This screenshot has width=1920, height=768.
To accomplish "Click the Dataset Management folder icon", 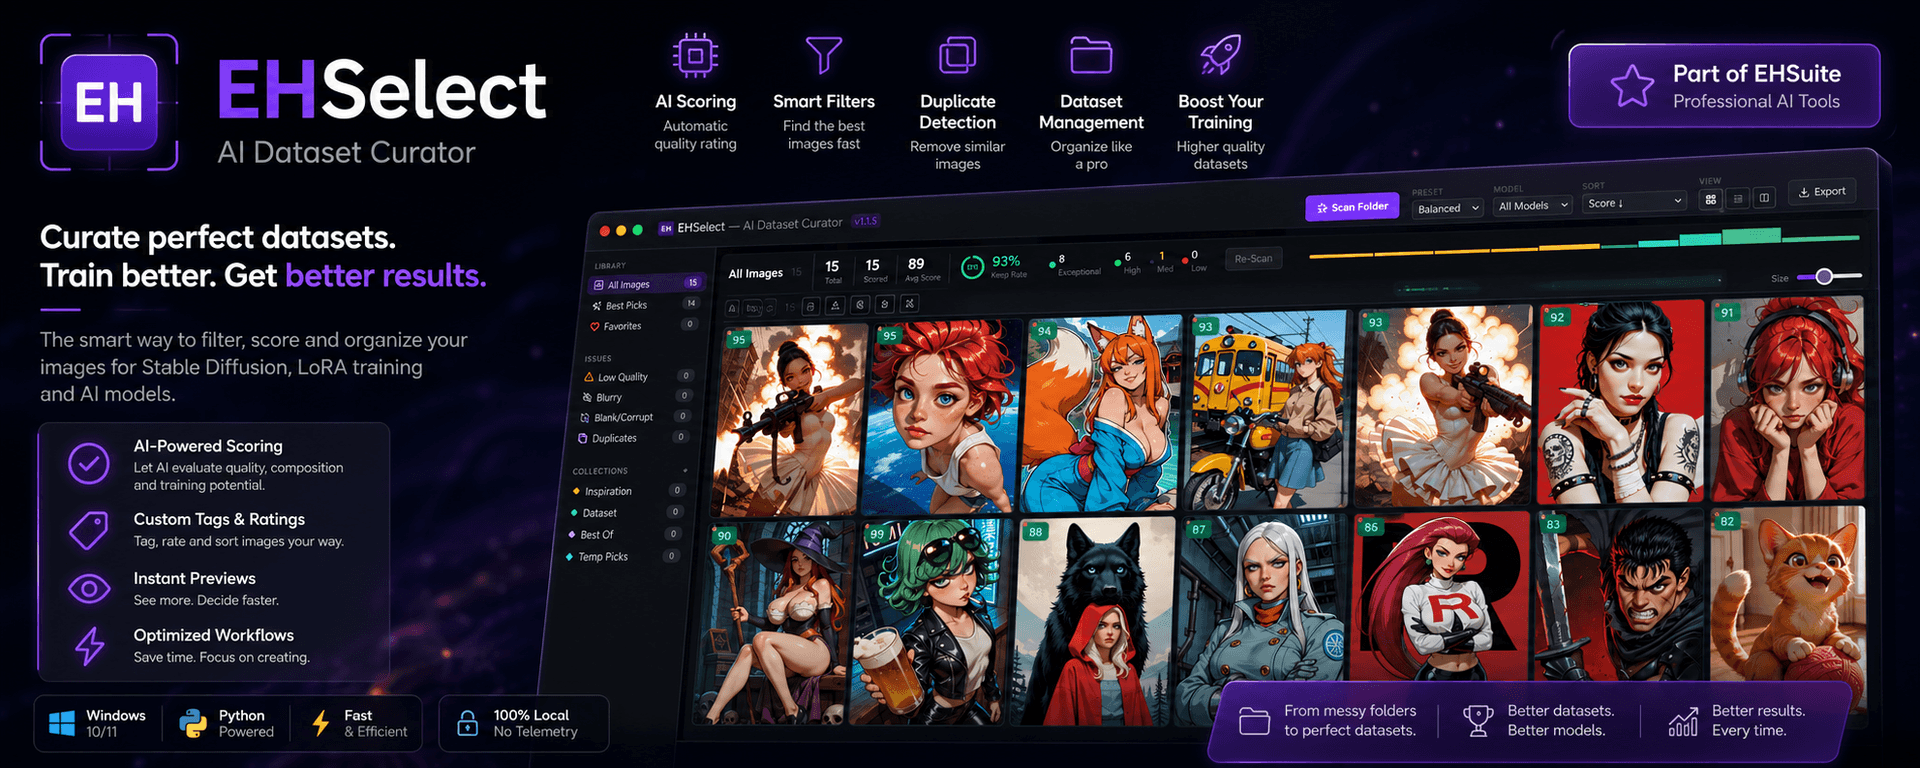I will [1091, 55].
